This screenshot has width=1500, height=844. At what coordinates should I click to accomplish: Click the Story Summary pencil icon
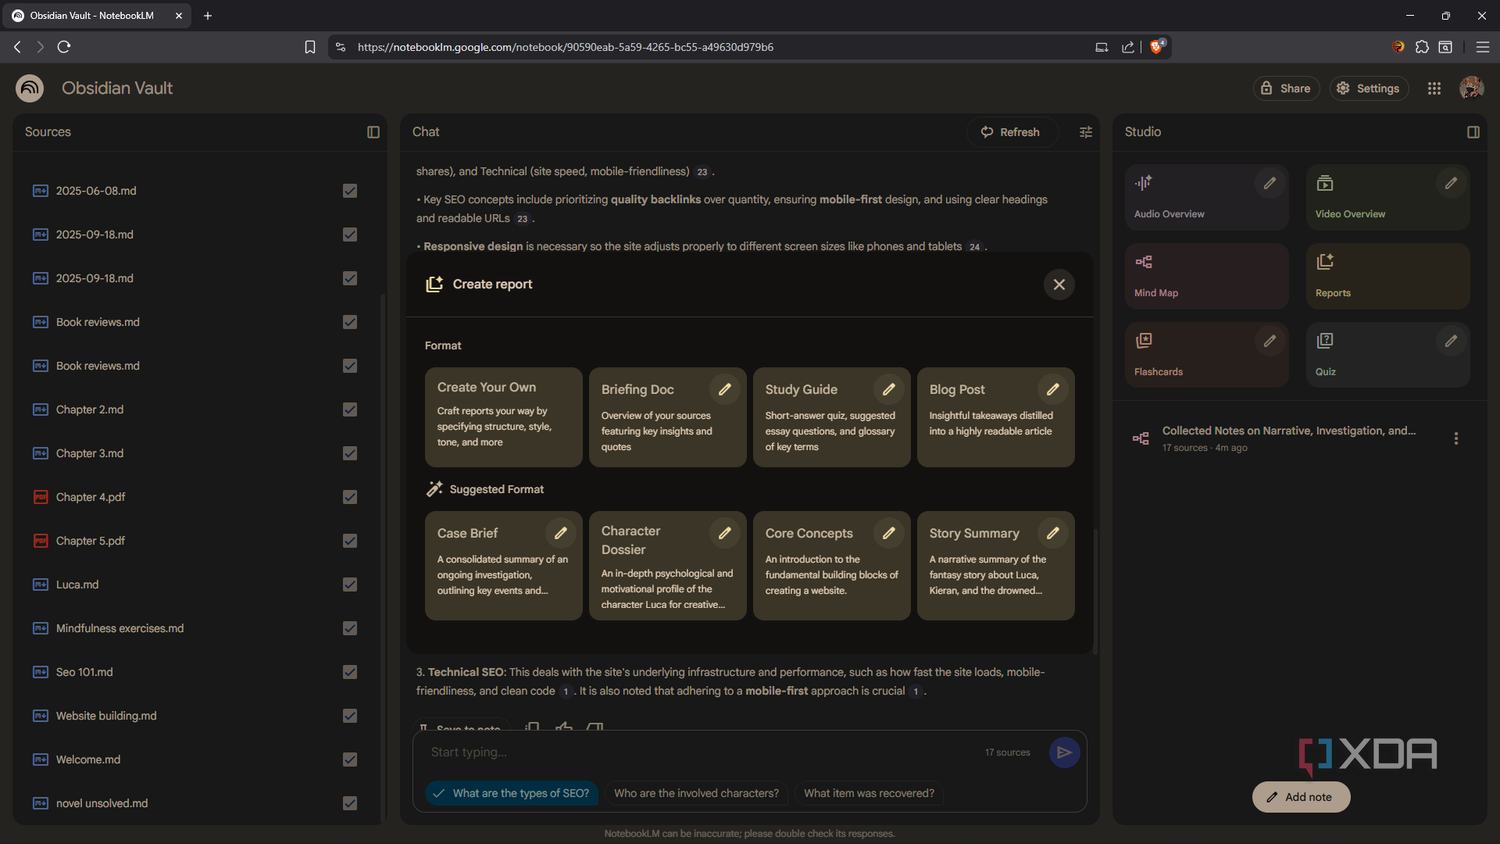point(1053,533)
